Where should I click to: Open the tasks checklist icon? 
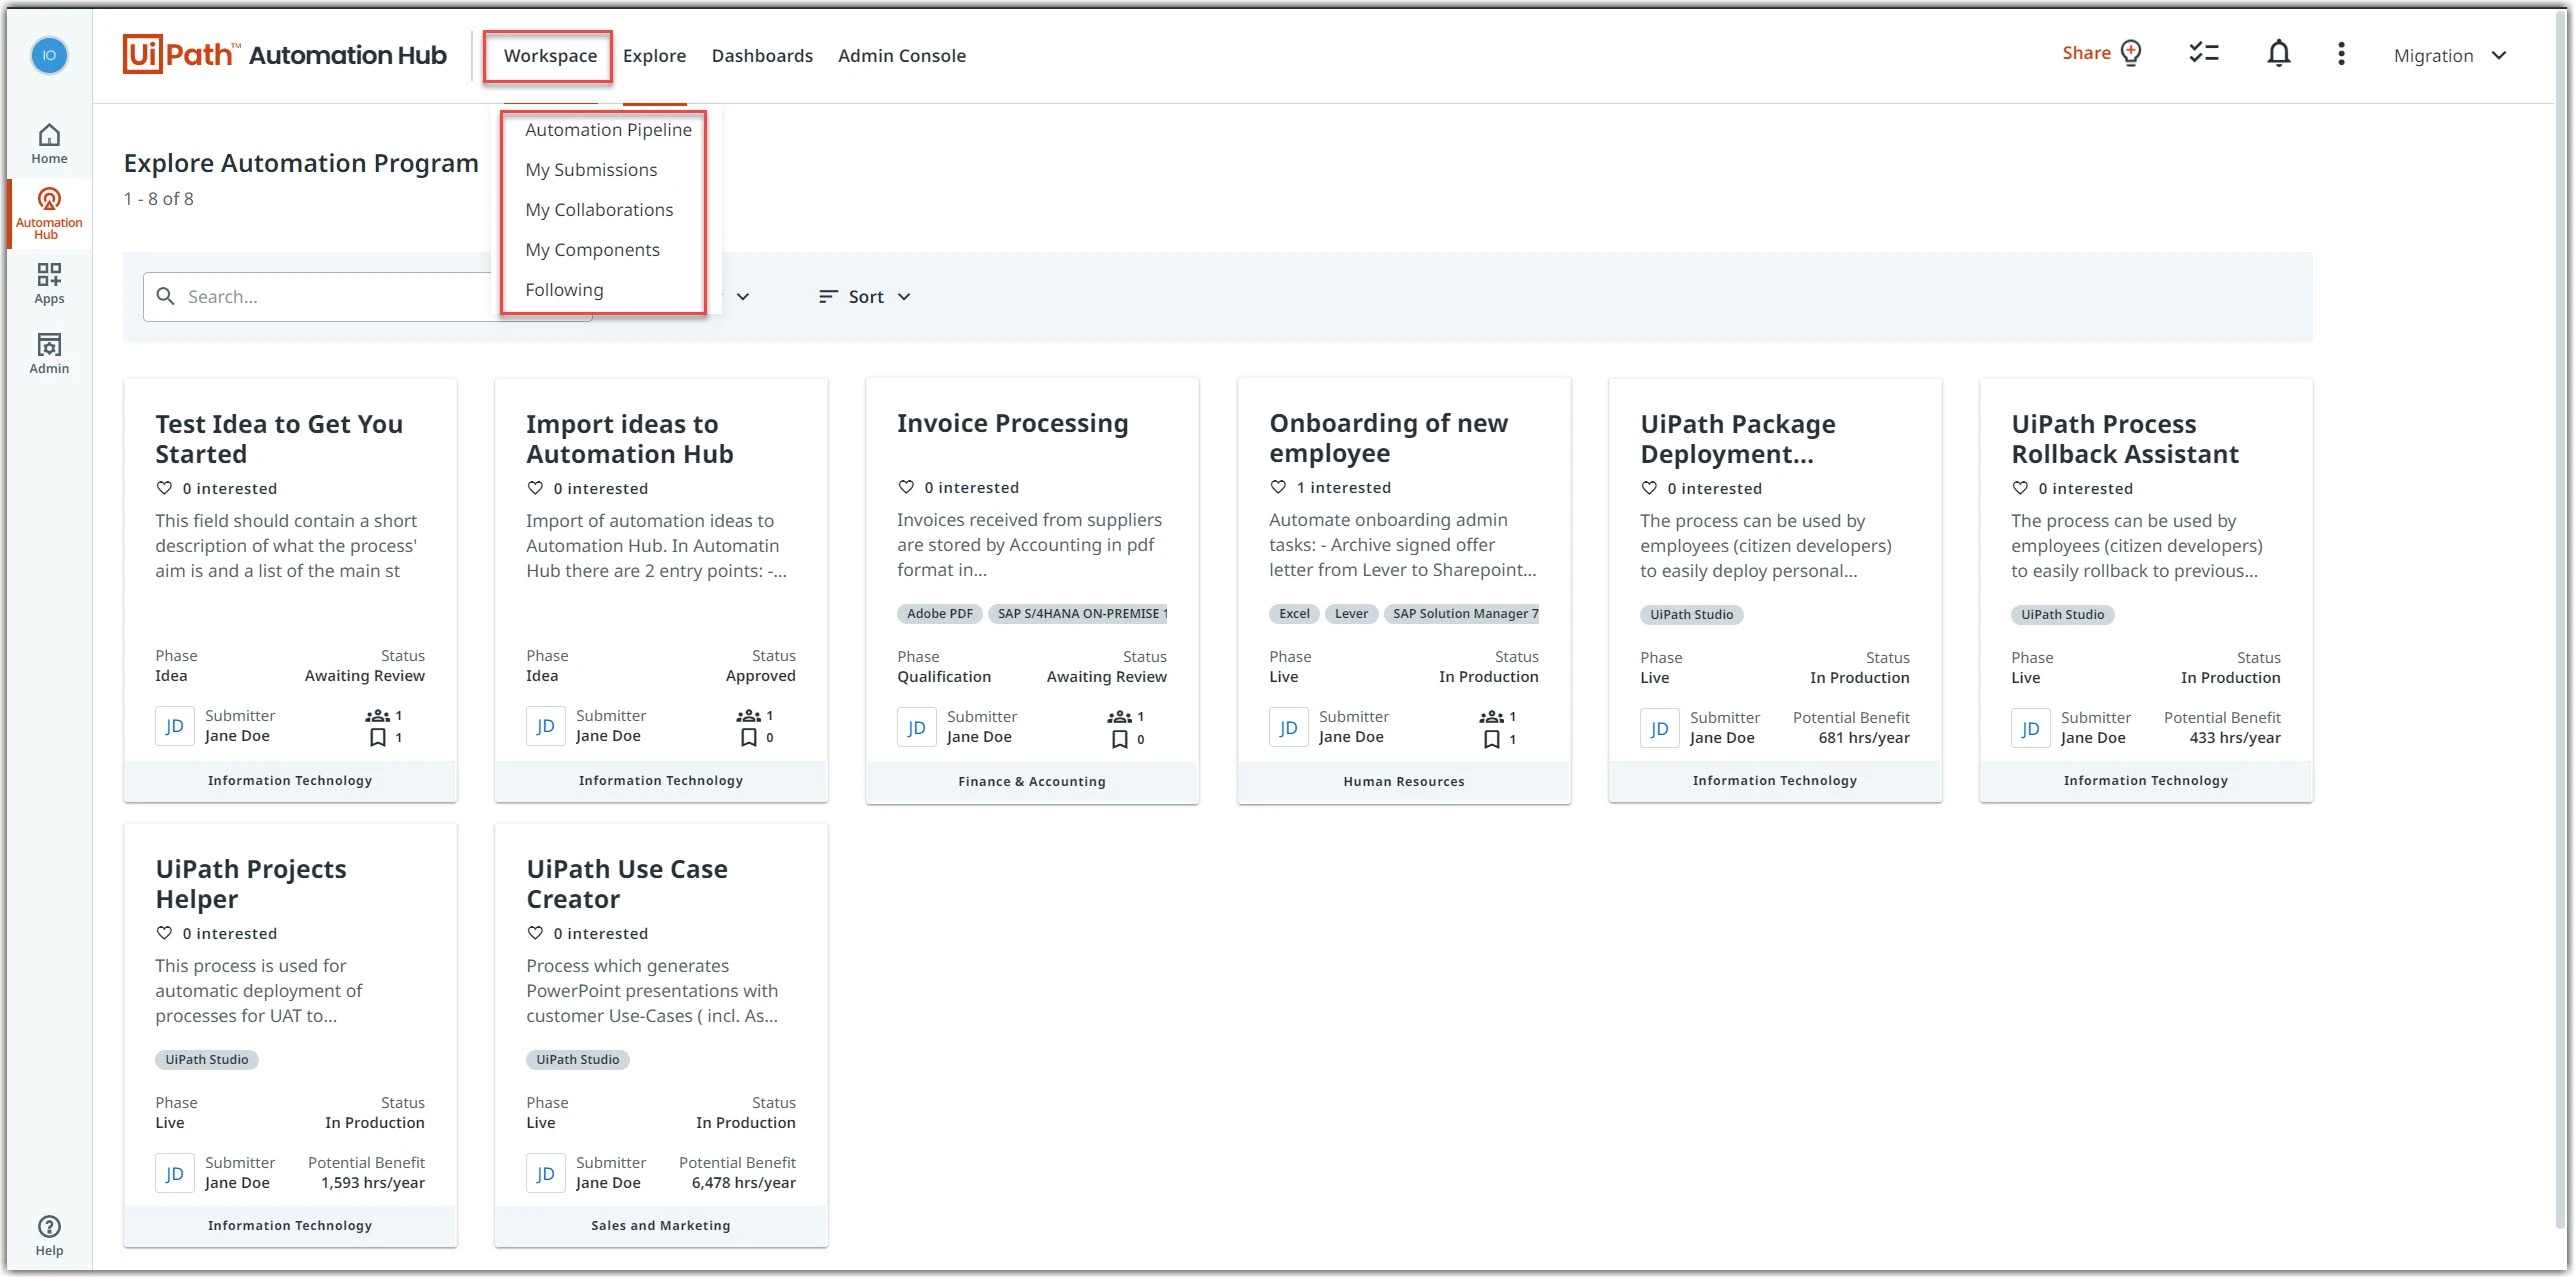pyautogui.click(x=2203, y=54)
